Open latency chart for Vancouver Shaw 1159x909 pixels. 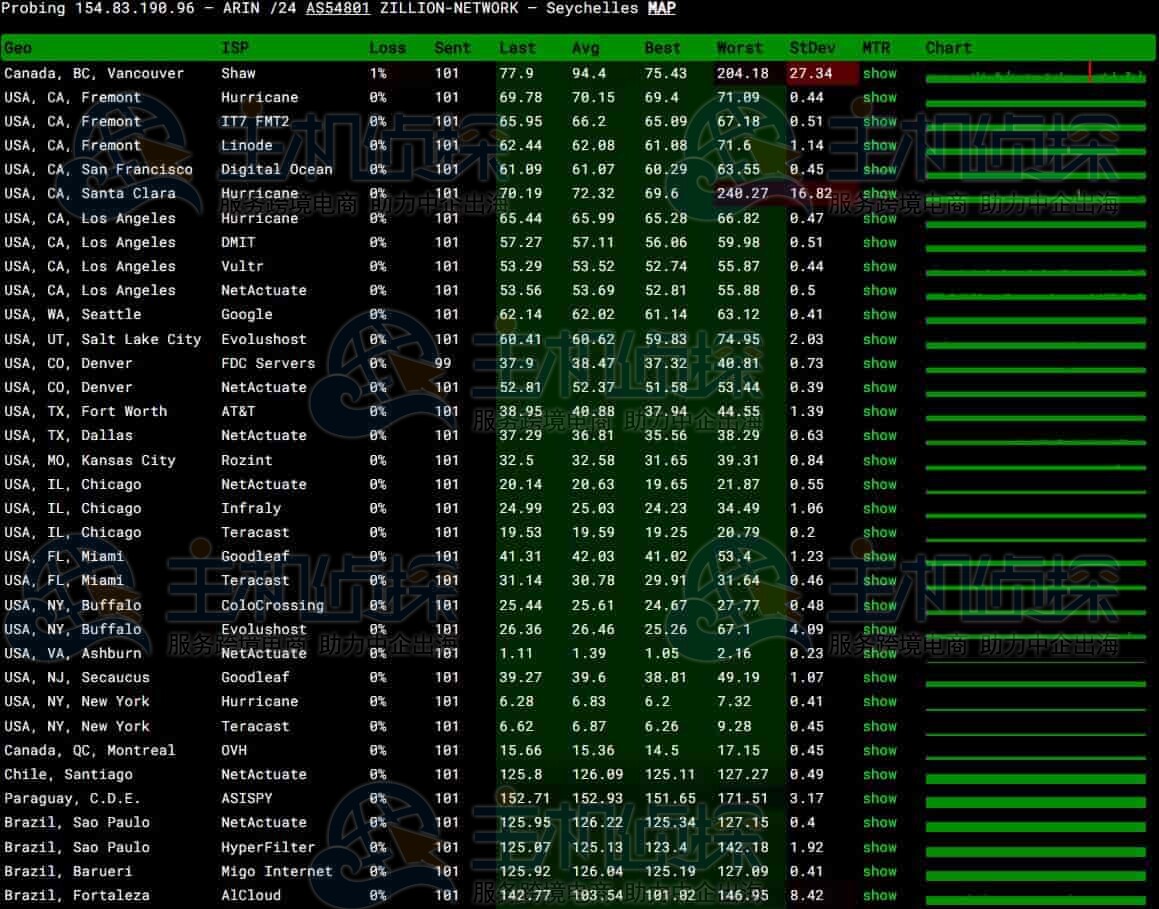[x=1035, y=75]
